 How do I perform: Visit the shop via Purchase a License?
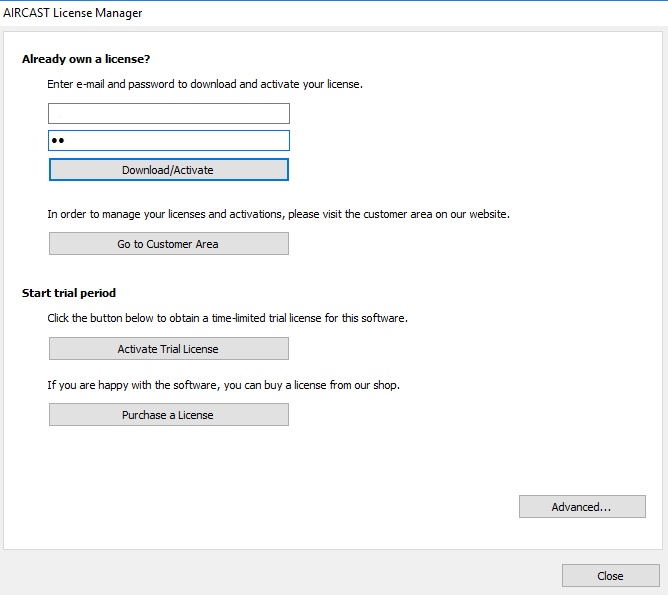coord(169,415)
